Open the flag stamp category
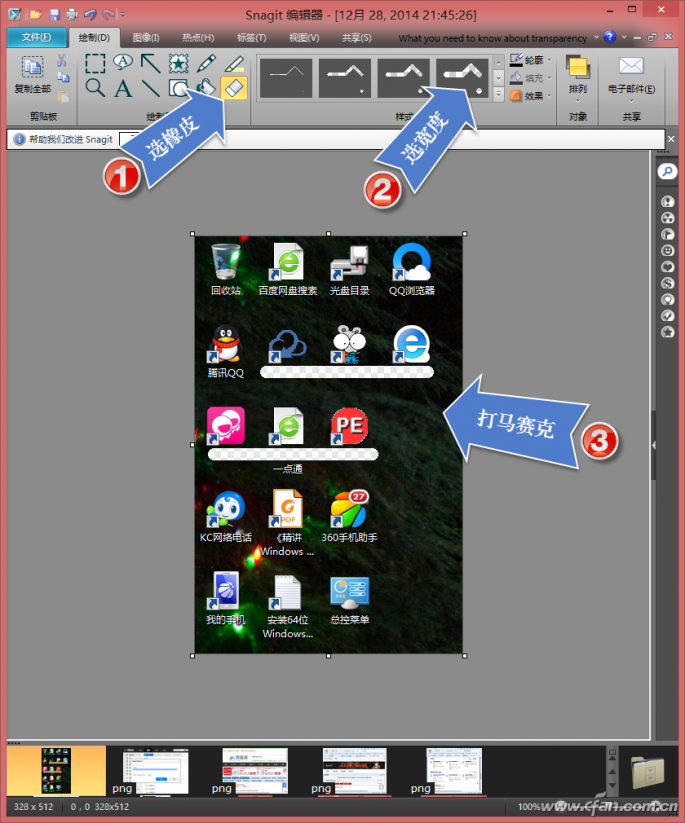Screen dimensions: 685x823 coord(667,234)
